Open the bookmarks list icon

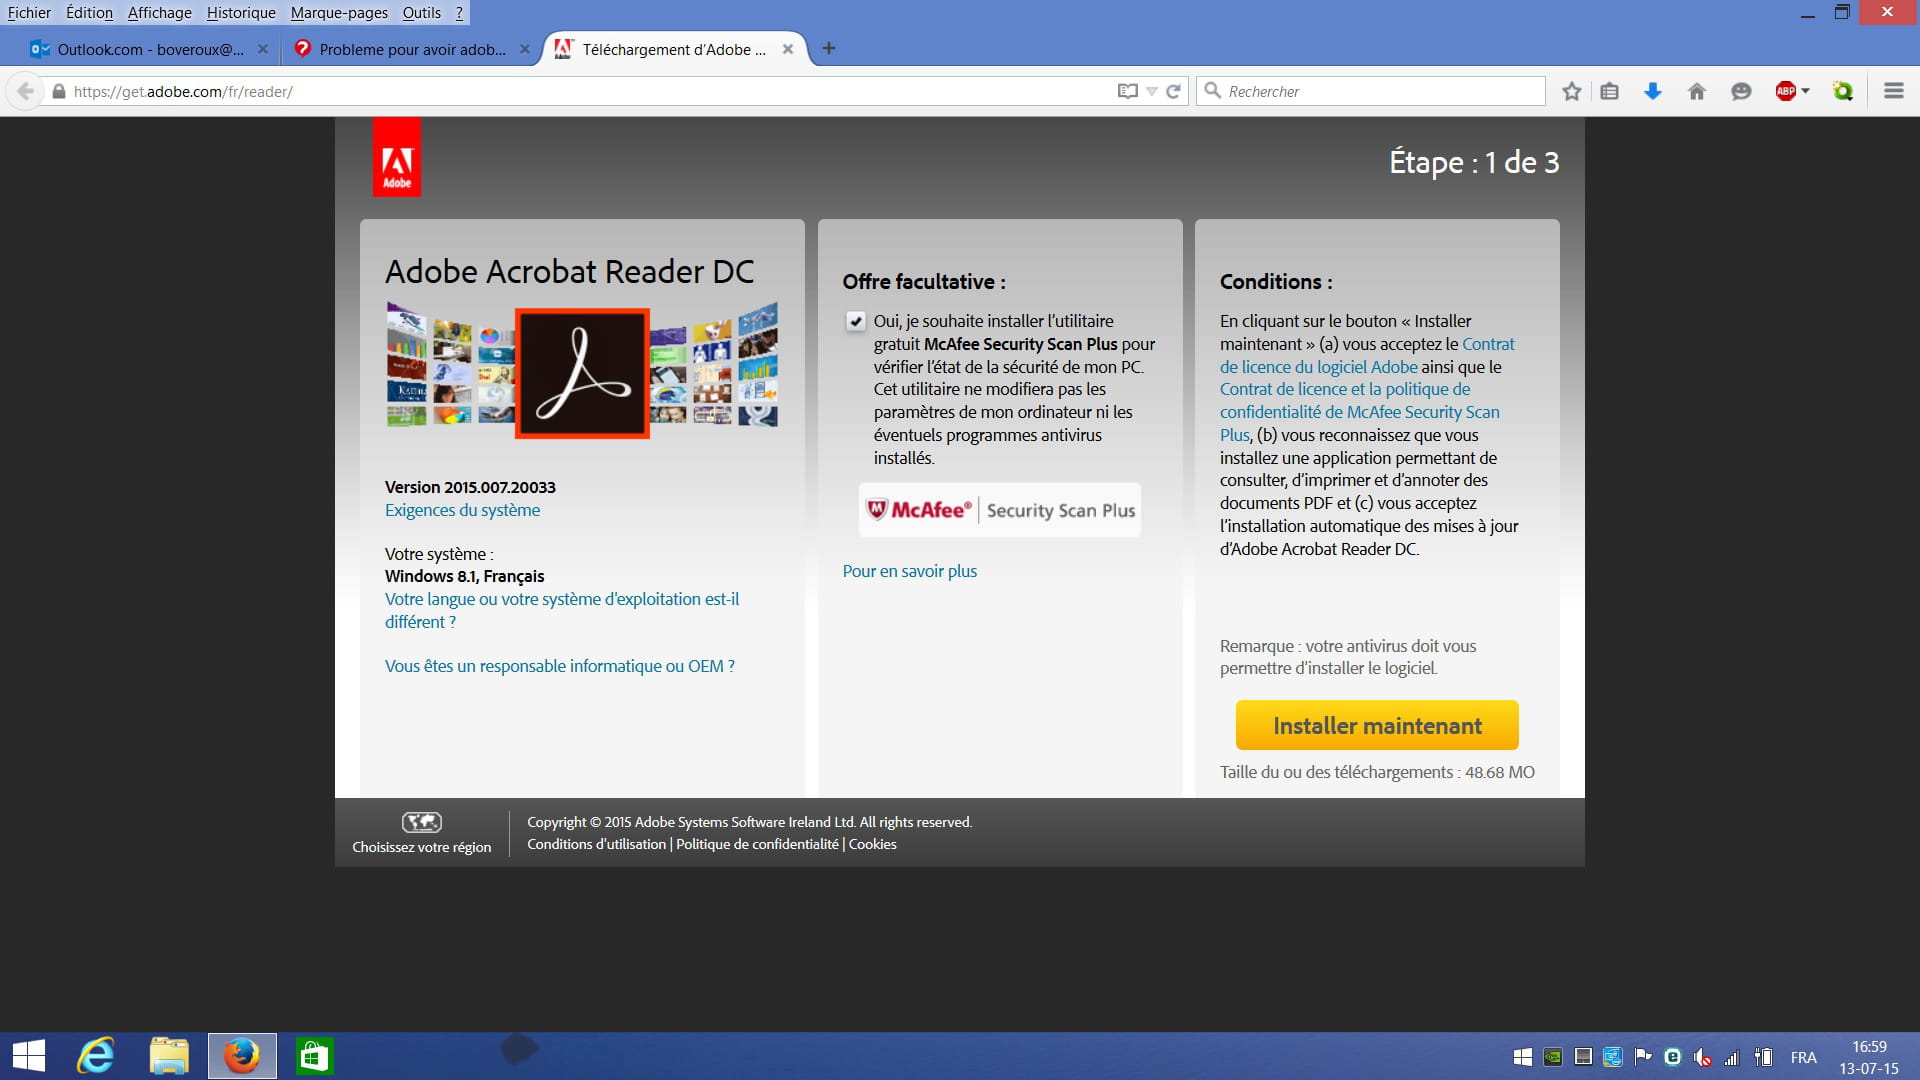click(x=1609, y=91)
